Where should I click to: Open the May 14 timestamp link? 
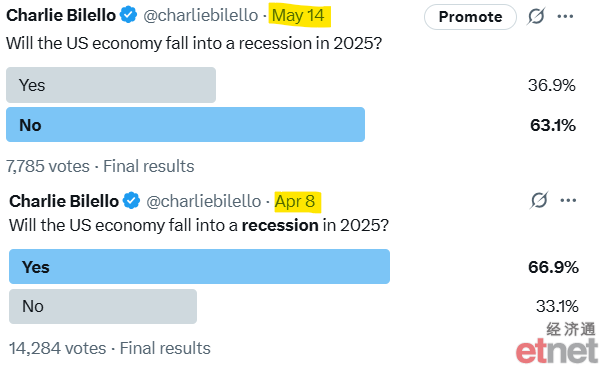[298, 16]
